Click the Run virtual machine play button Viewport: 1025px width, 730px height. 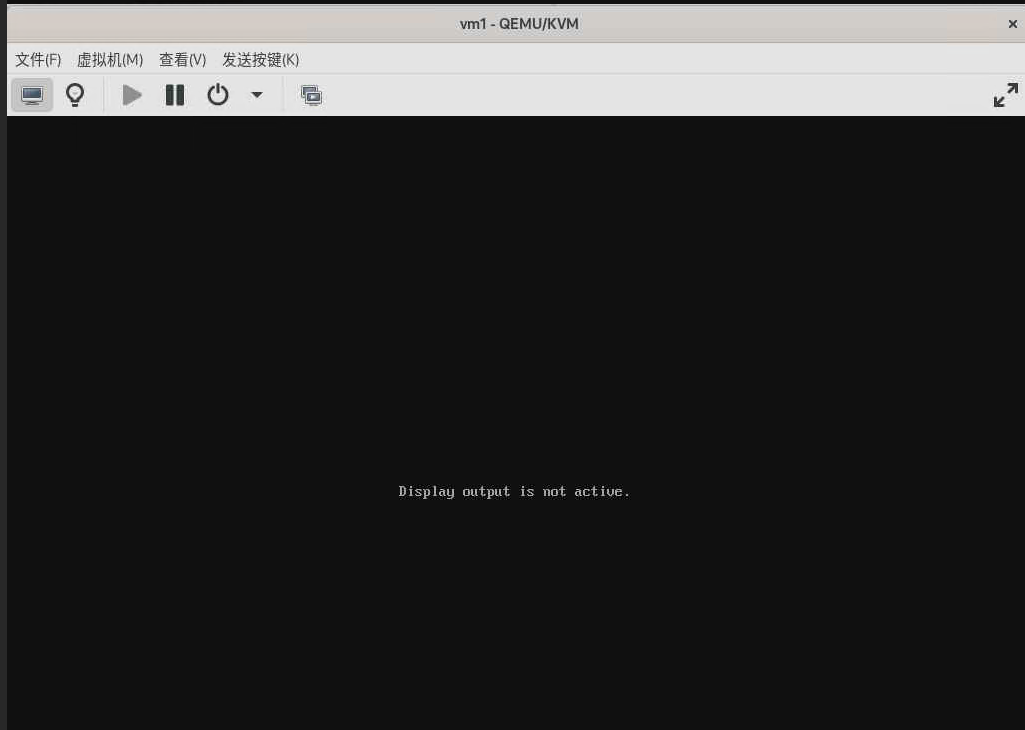click(x=132, y=95)
